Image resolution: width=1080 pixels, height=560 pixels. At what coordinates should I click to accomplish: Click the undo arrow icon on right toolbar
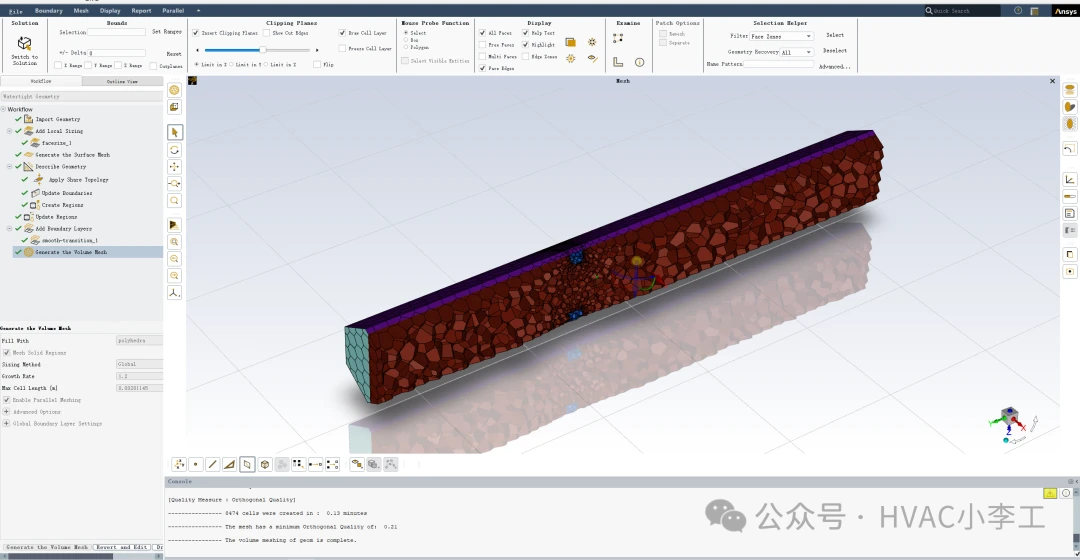(x=1070, y=149)
